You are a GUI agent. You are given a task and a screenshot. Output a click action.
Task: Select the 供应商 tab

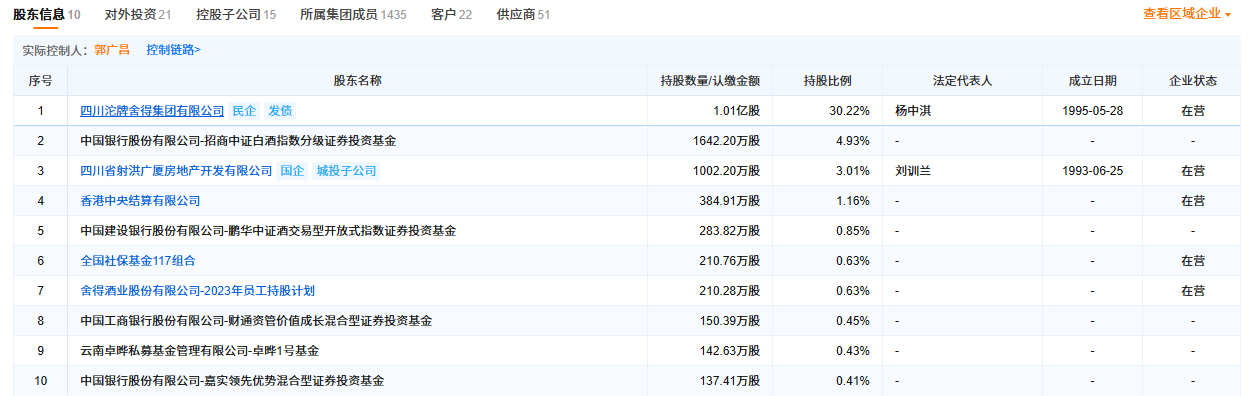(x=523, y=15)
